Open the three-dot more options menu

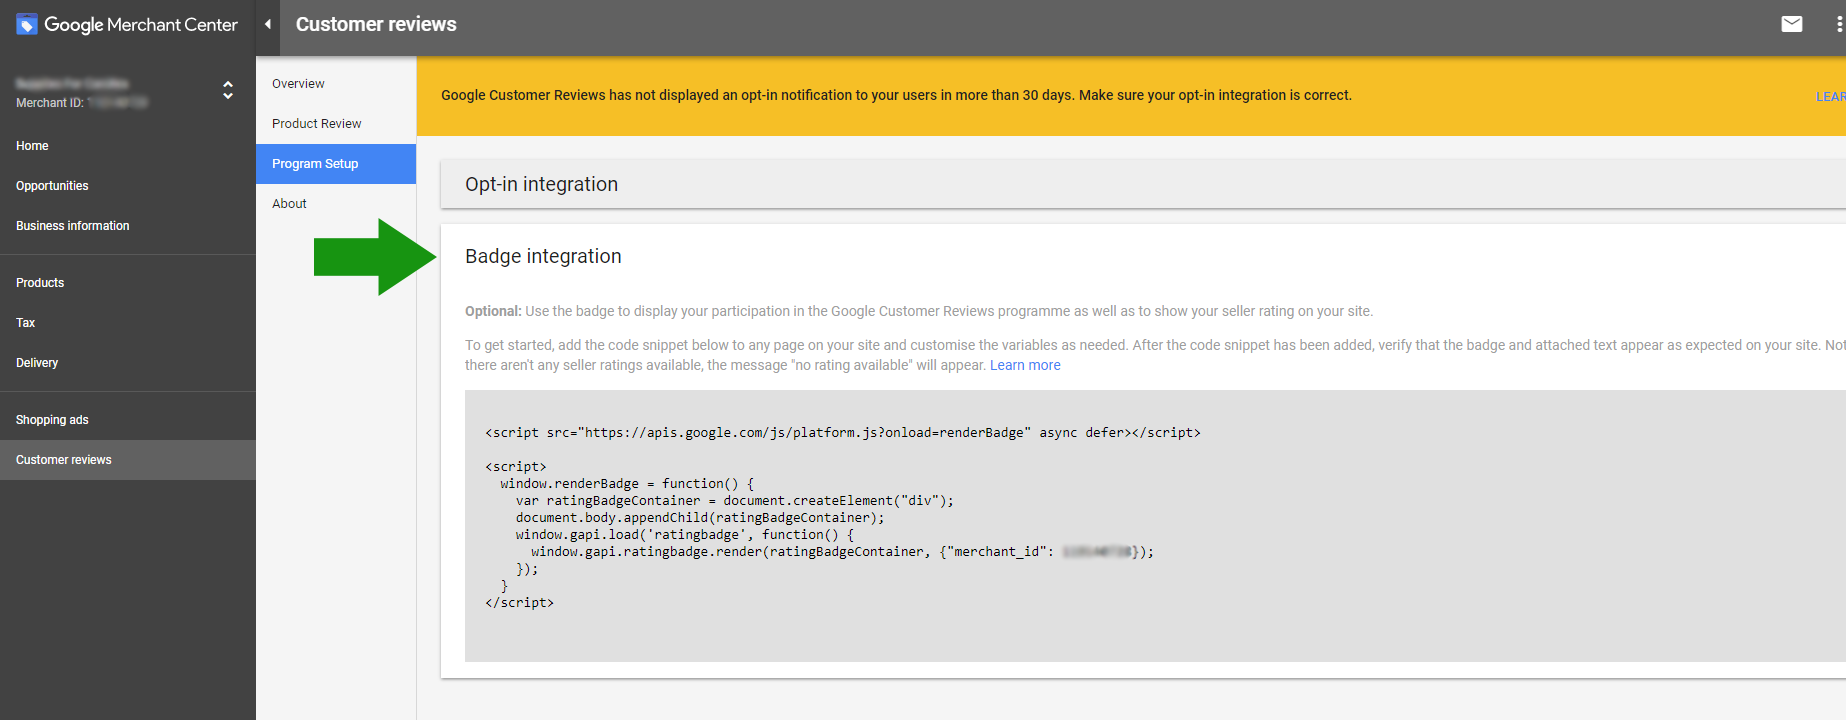coord(1839,24)
